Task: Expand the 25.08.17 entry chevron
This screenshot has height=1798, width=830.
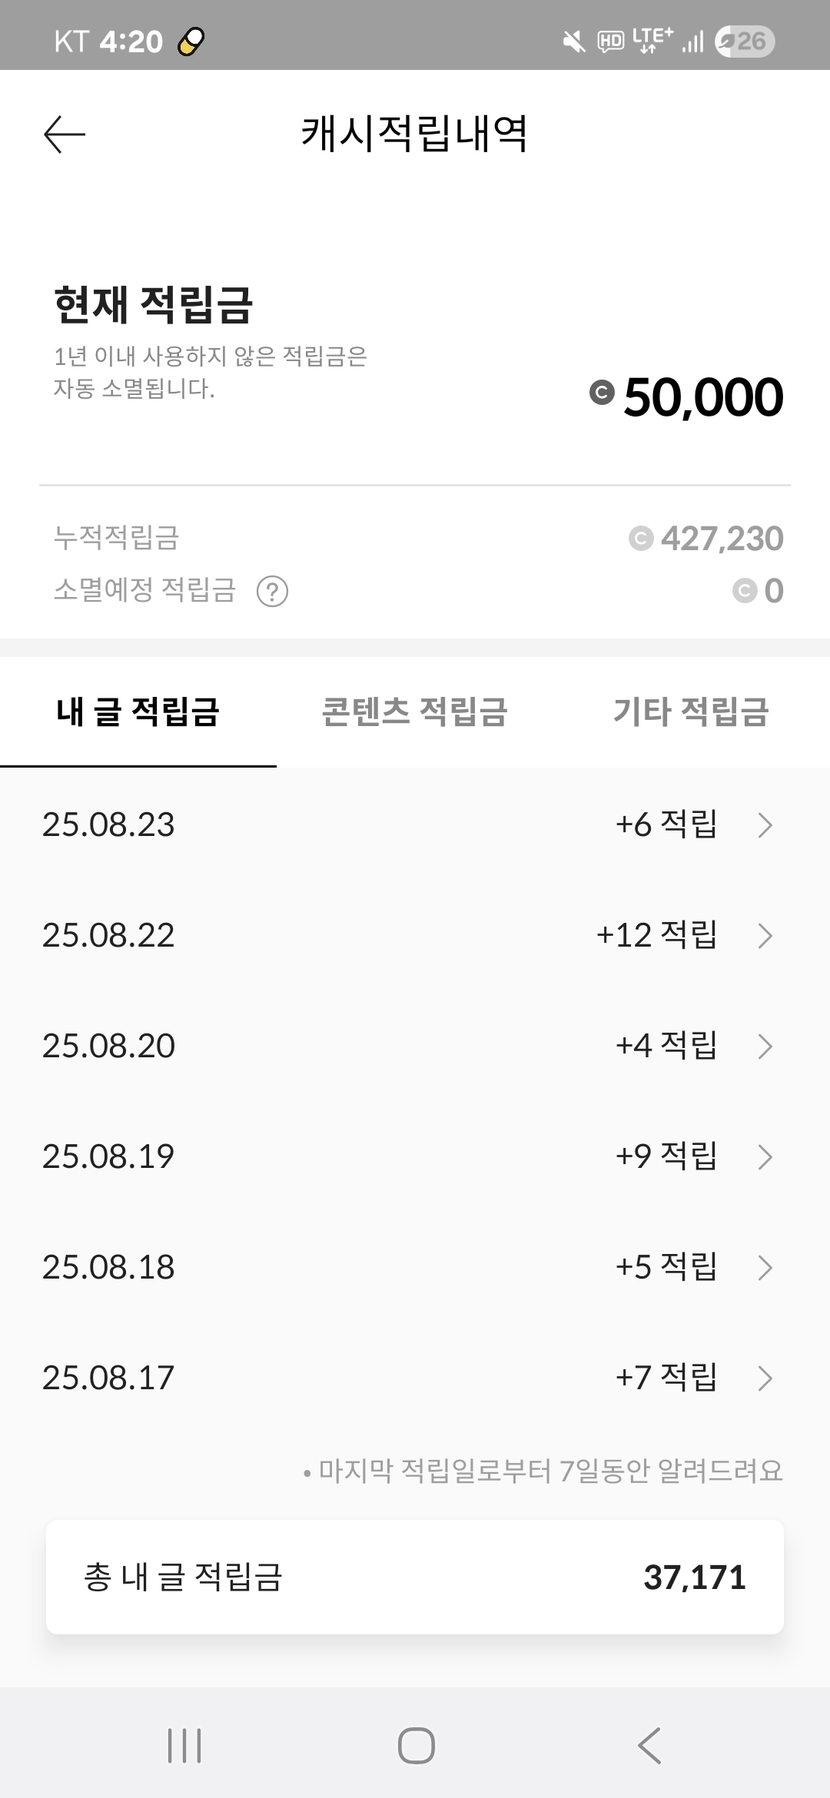Action: 765,1378
